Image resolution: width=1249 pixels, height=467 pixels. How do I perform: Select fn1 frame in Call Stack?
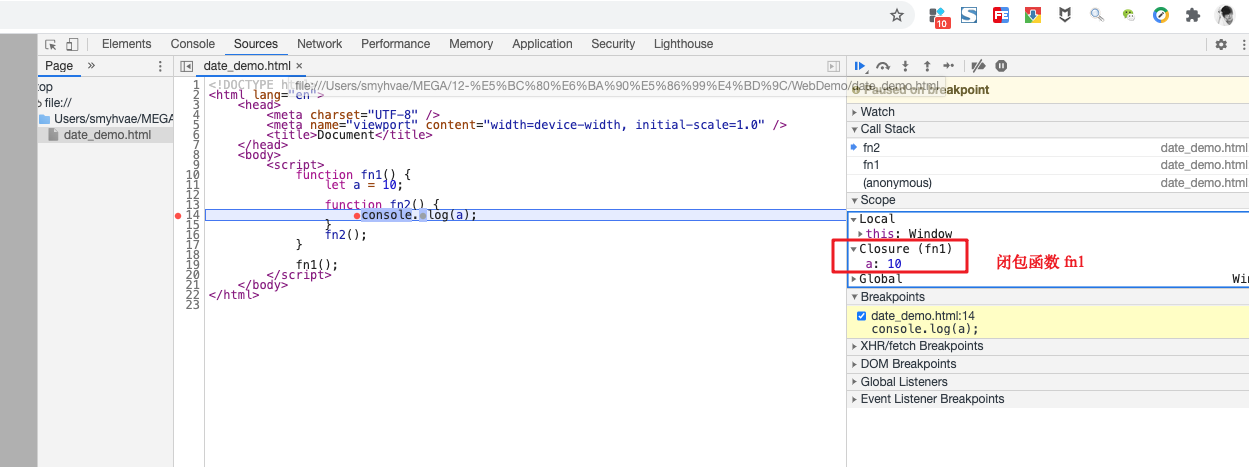1048,165
